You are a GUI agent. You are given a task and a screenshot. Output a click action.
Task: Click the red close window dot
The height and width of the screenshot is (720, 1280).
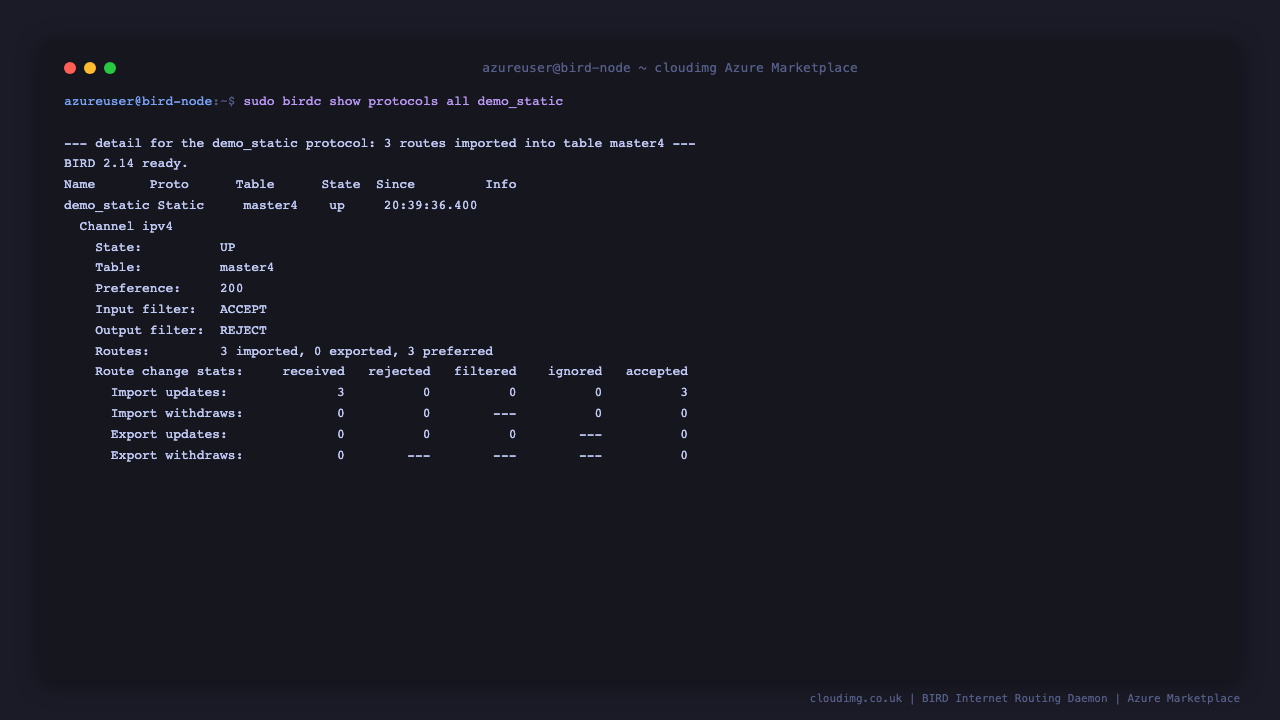point(70,68)
